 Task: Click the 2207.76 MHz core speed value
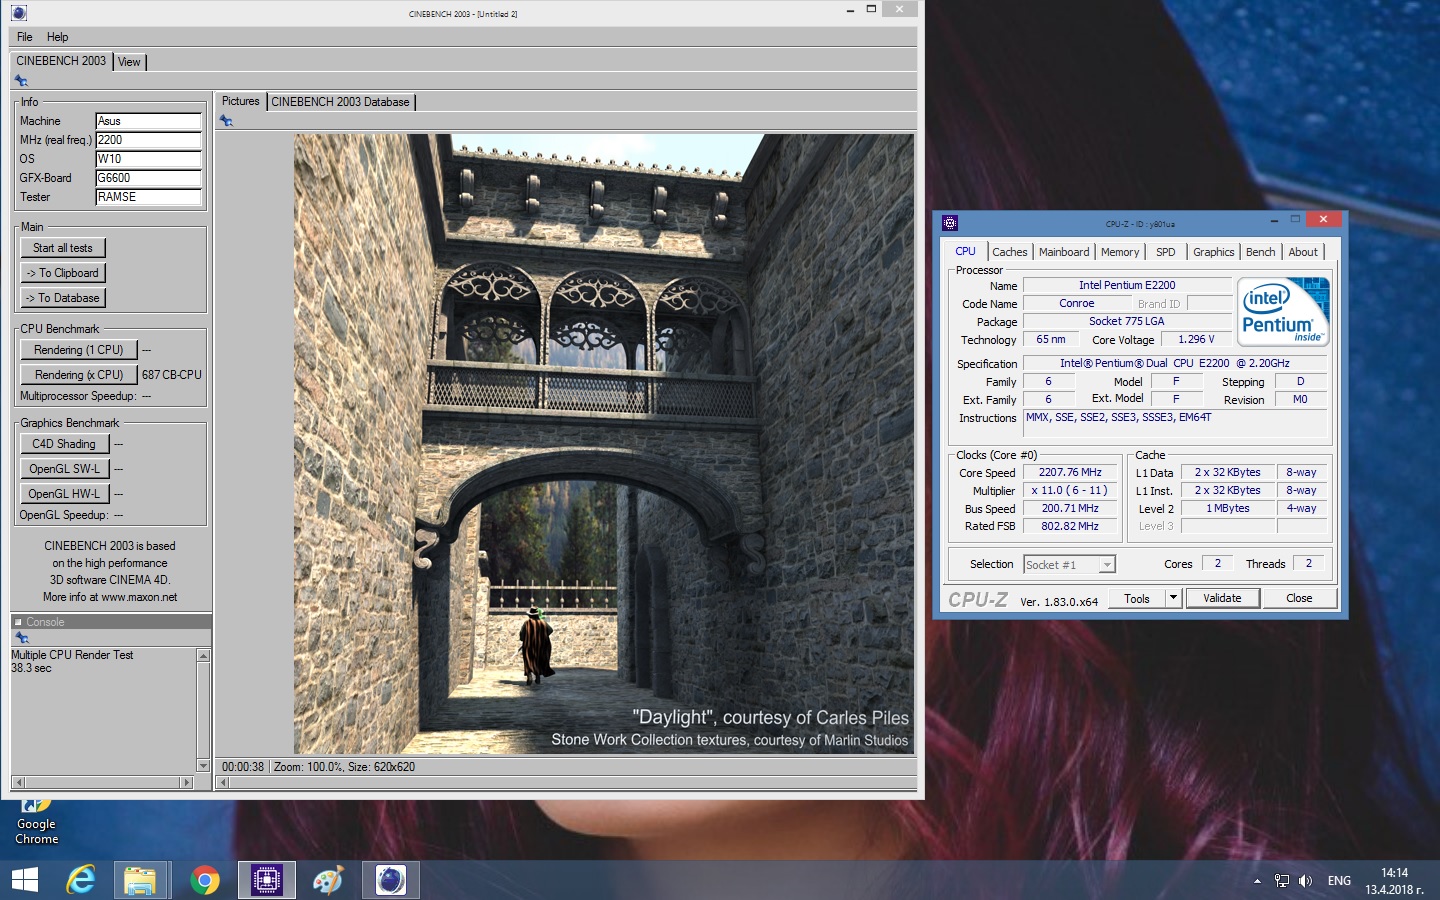tap(1070, 473)
